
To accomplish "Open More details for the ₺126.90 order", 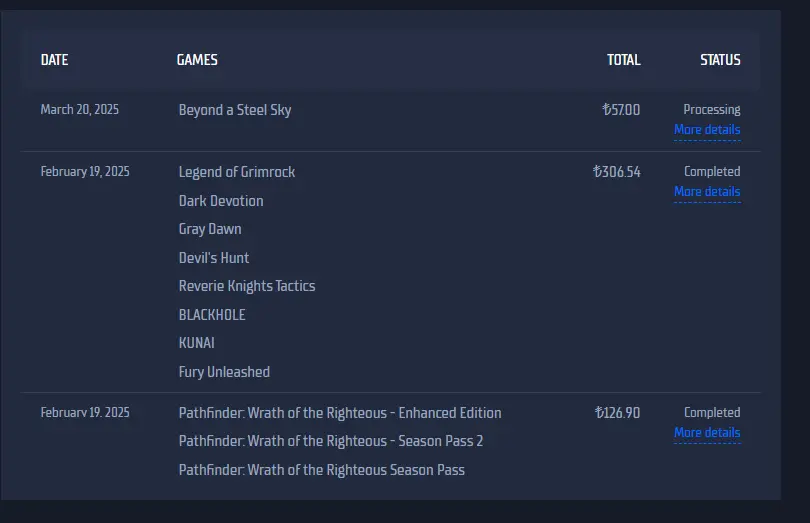I will coord(707,433).
